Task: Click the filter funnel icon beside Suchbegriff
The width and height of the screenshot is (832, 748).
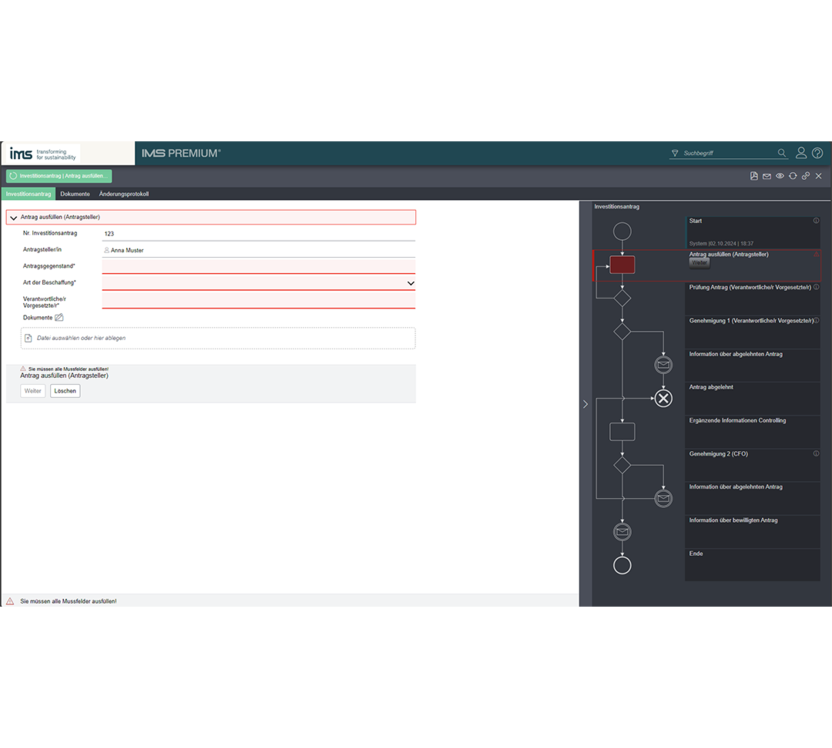Action: (674, 153)
